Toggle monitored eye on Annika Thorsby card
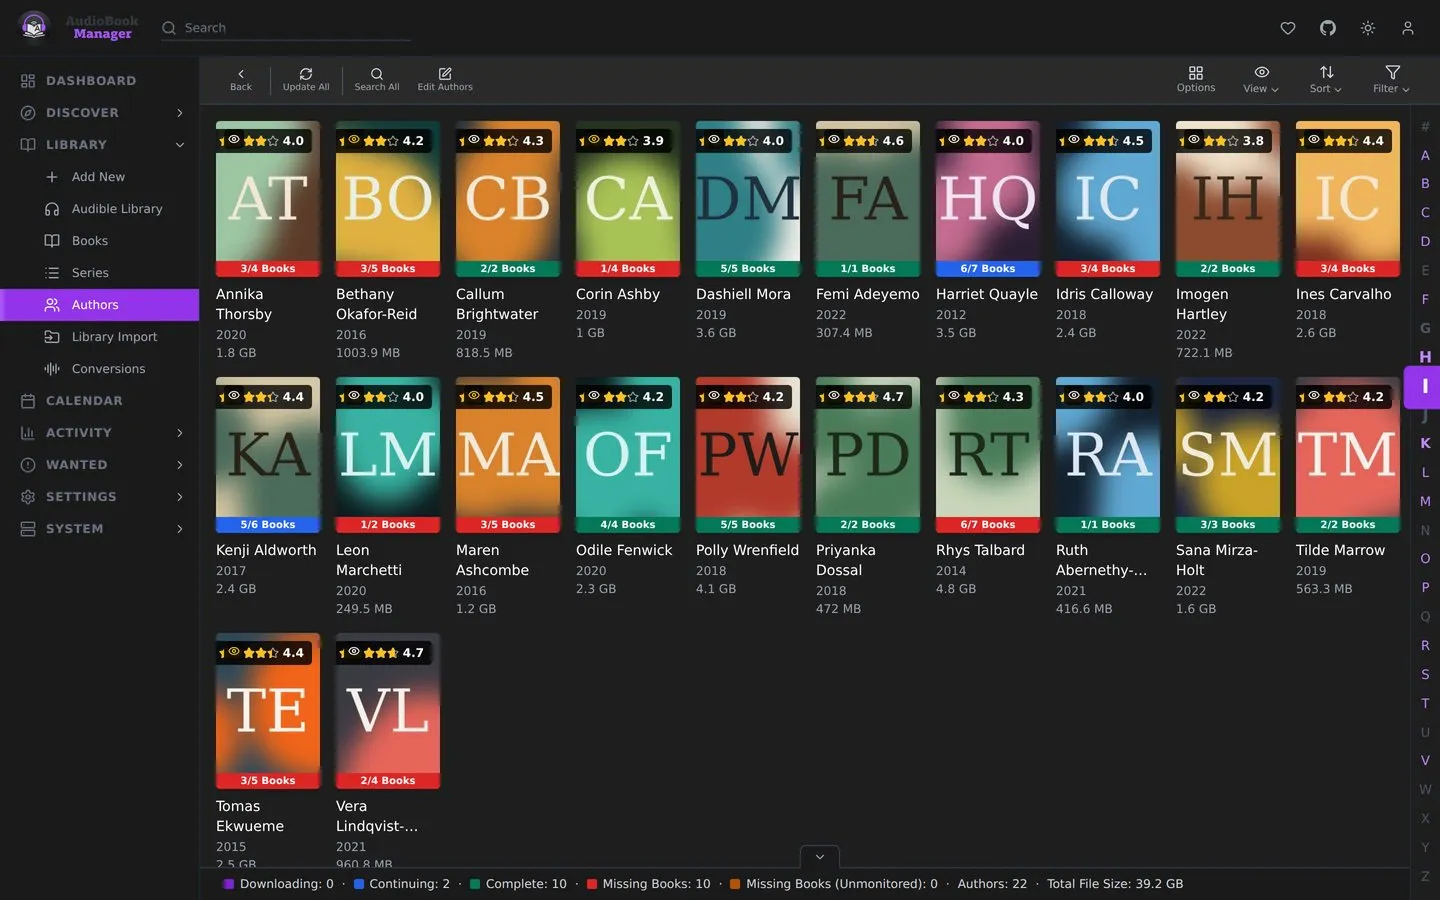Image resolution: width=1440 pixels, height=900 pixels. 234,140
